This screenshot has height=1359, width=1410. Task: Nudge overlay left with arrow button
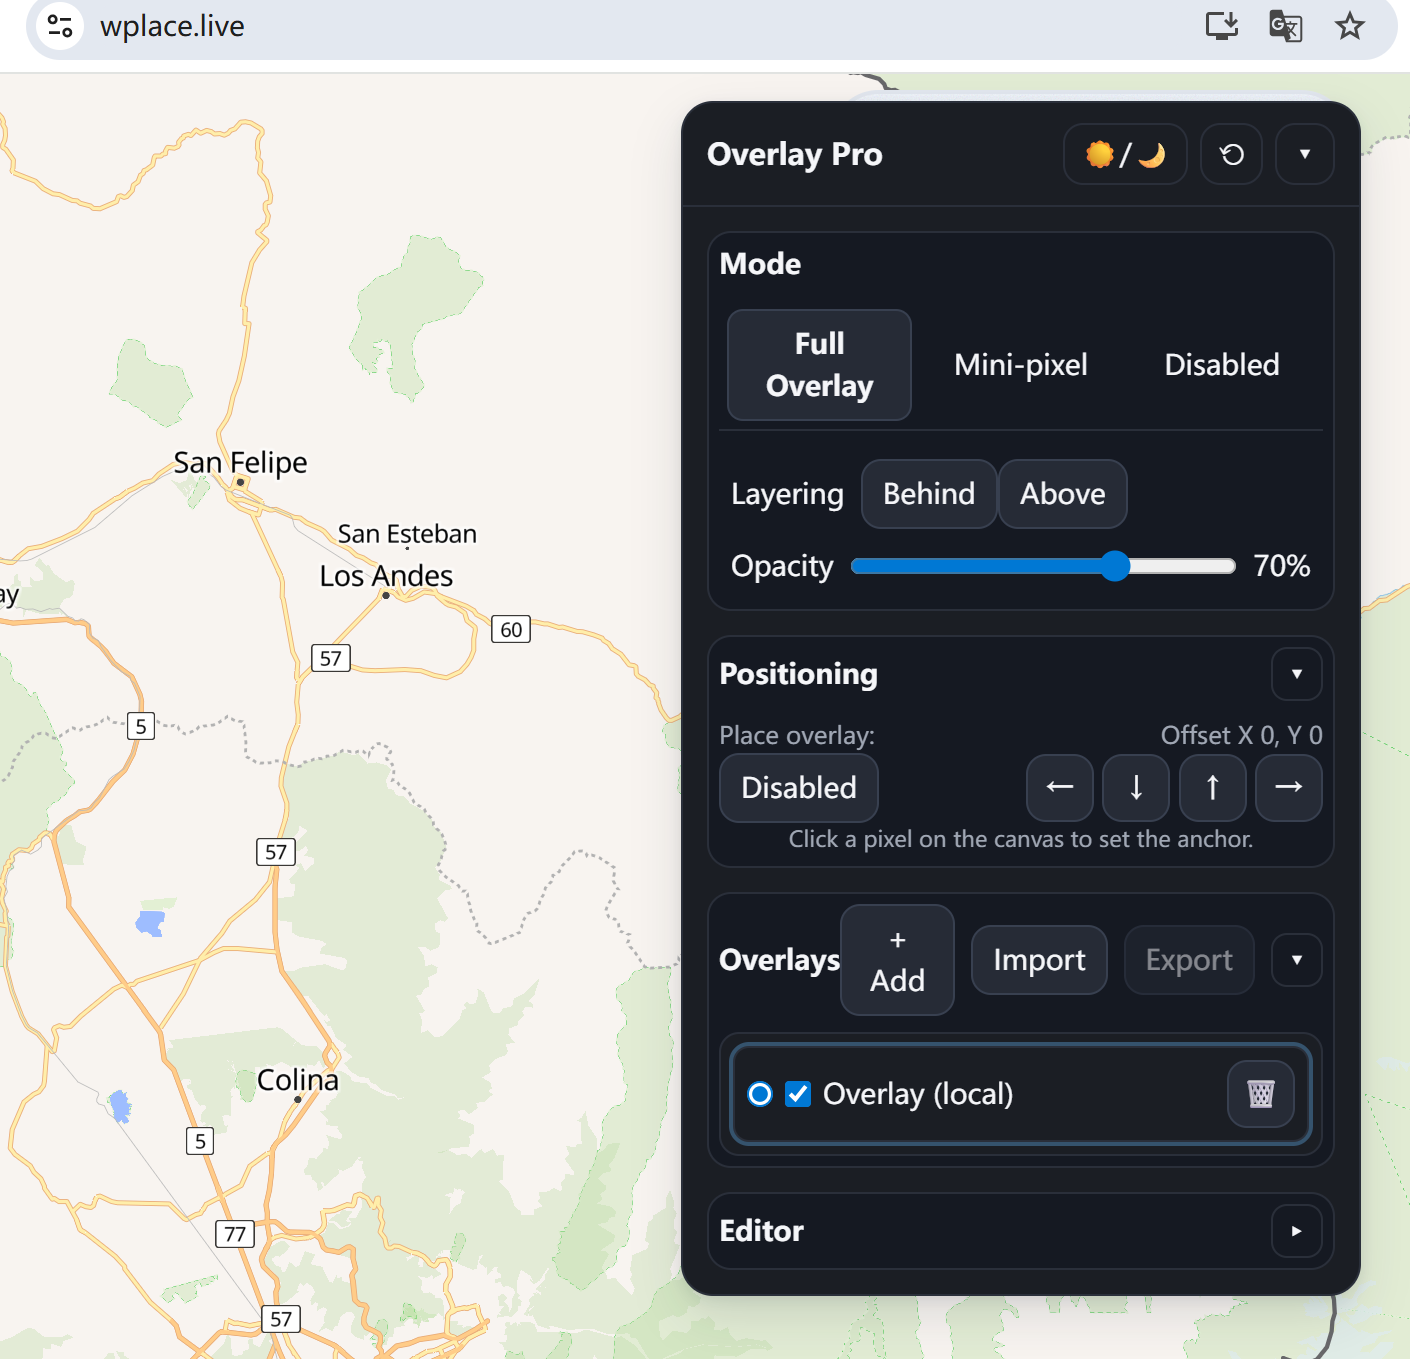(1059, 788)
